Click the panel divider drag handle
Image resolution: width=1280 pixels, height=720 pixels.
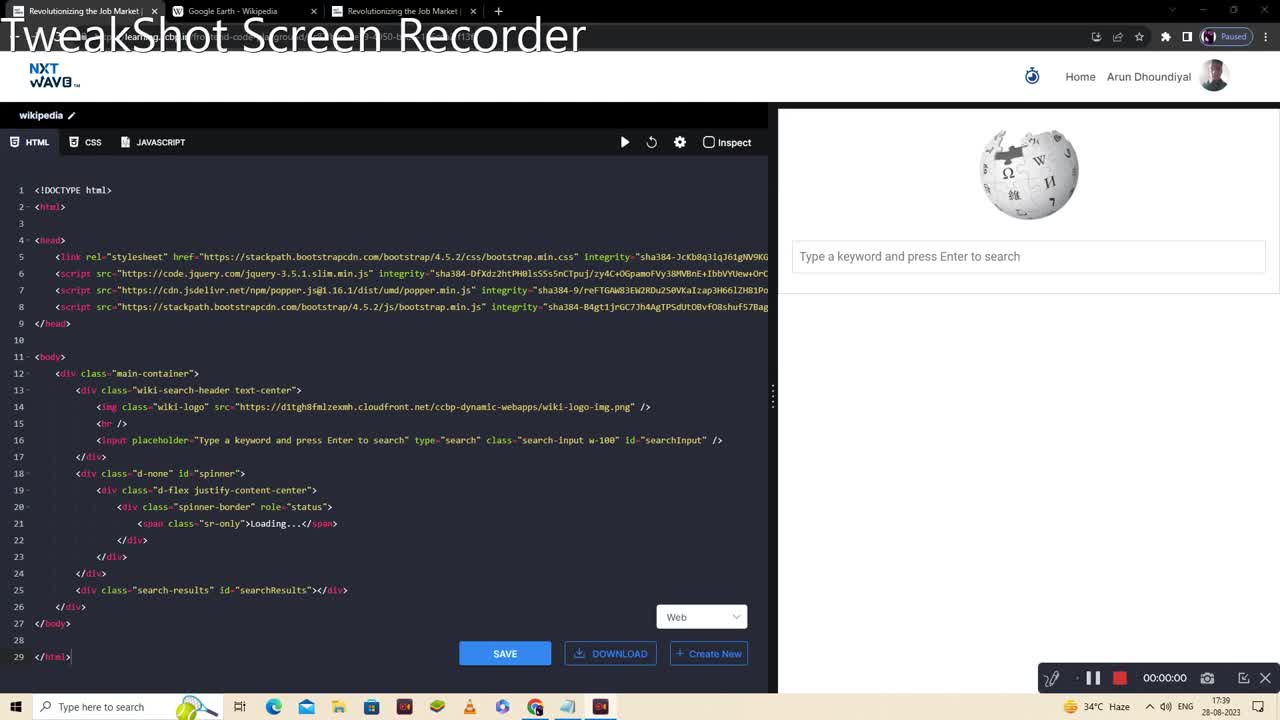[x=773, y=396]
